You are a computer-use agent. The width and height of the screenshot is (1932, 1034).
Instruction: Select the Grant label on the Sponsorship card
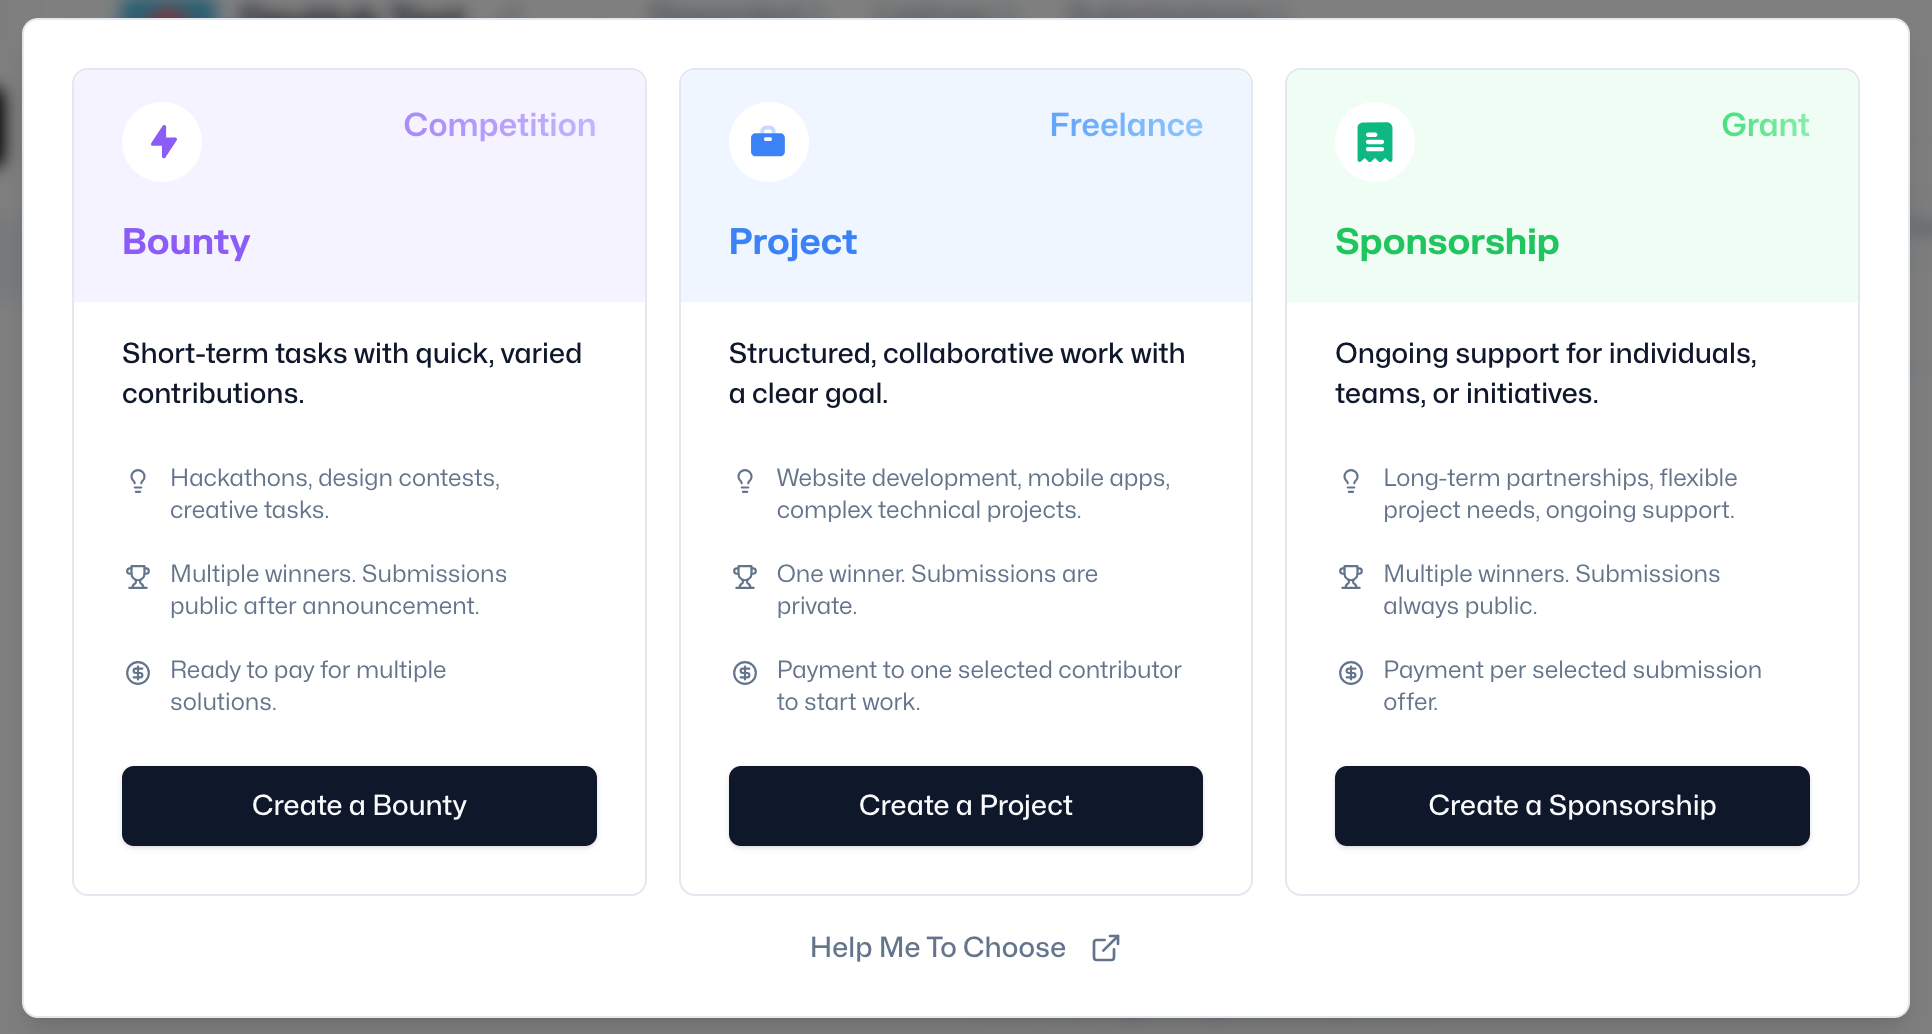point(1764,125)
